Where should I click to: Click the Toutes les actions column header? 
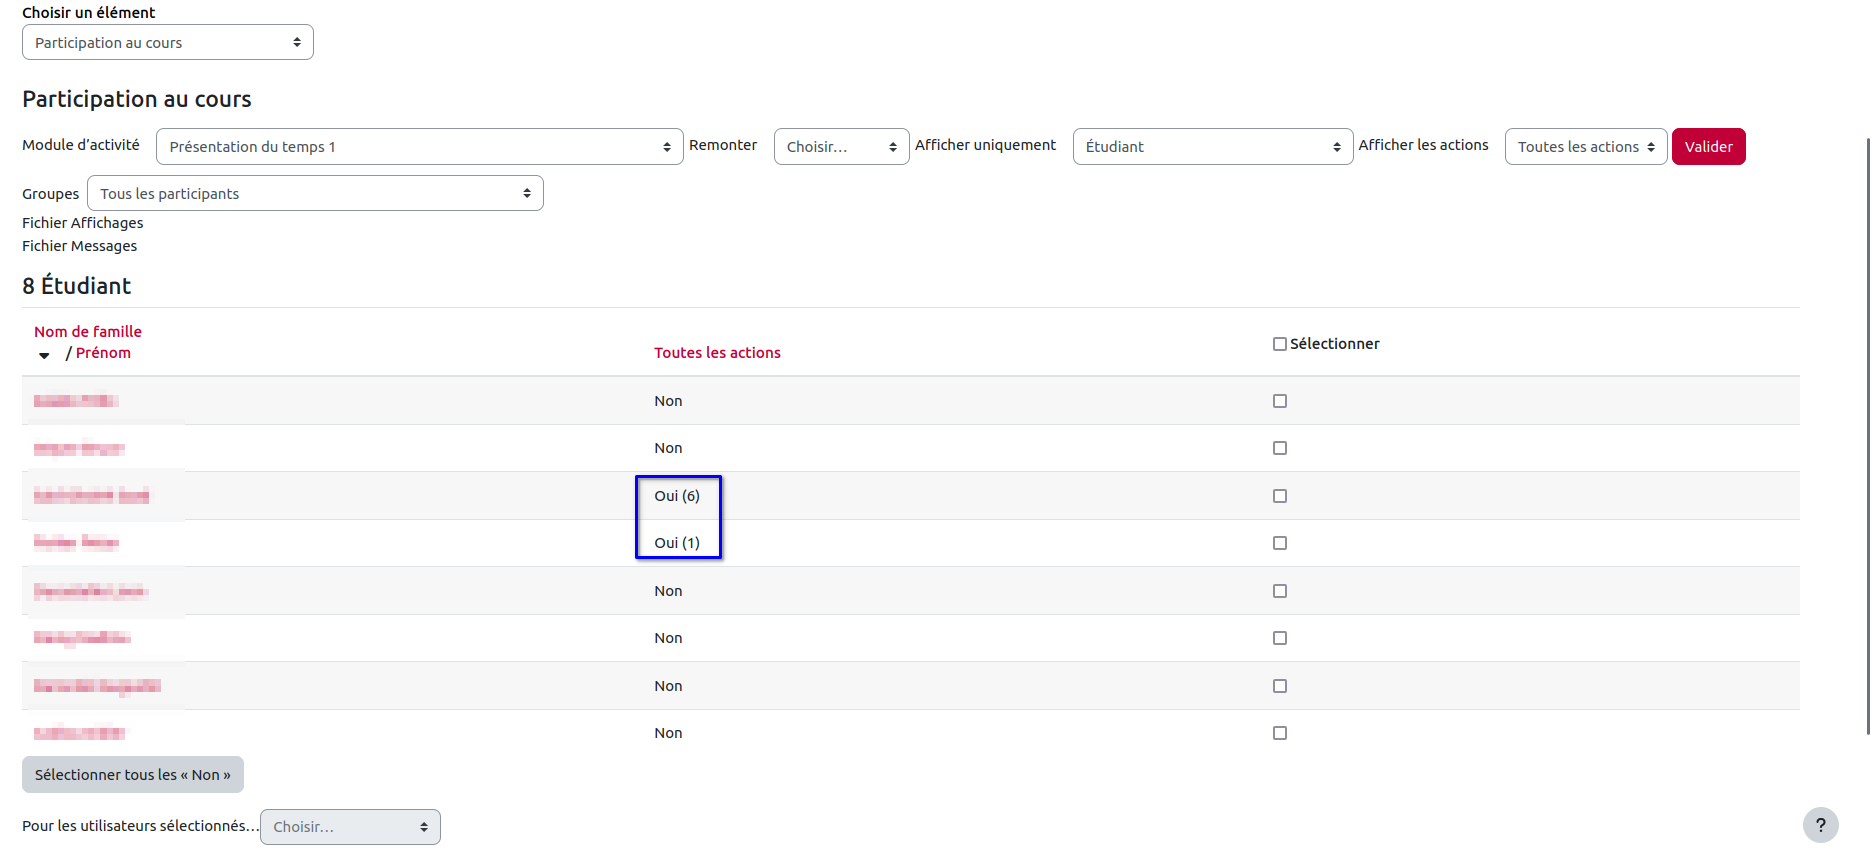tap(717, 353)
